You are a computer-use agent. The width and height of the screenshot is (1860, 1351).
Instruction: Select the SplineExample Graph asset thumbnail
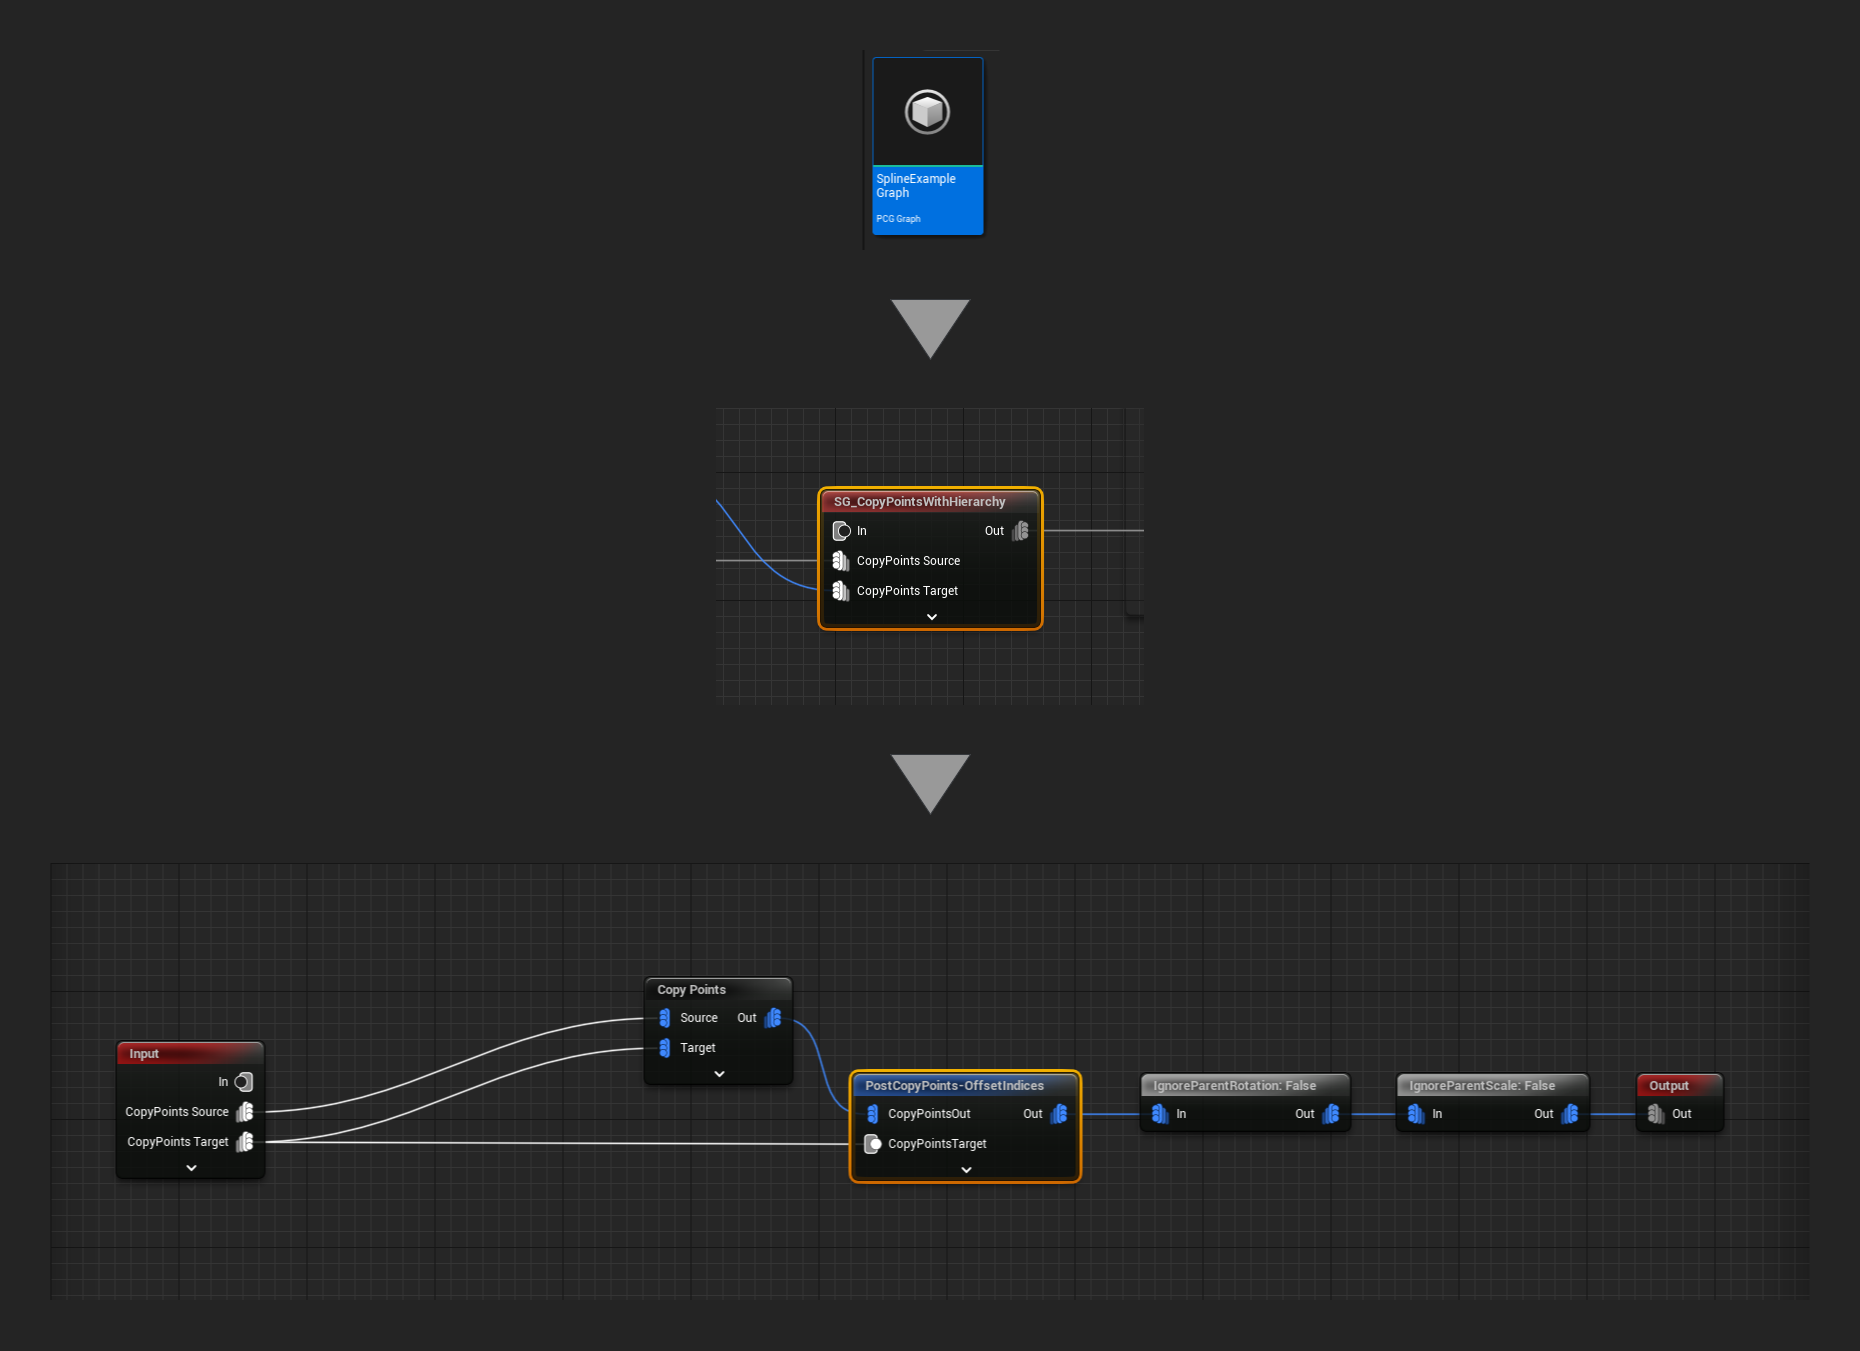click(x=926, y=113)
